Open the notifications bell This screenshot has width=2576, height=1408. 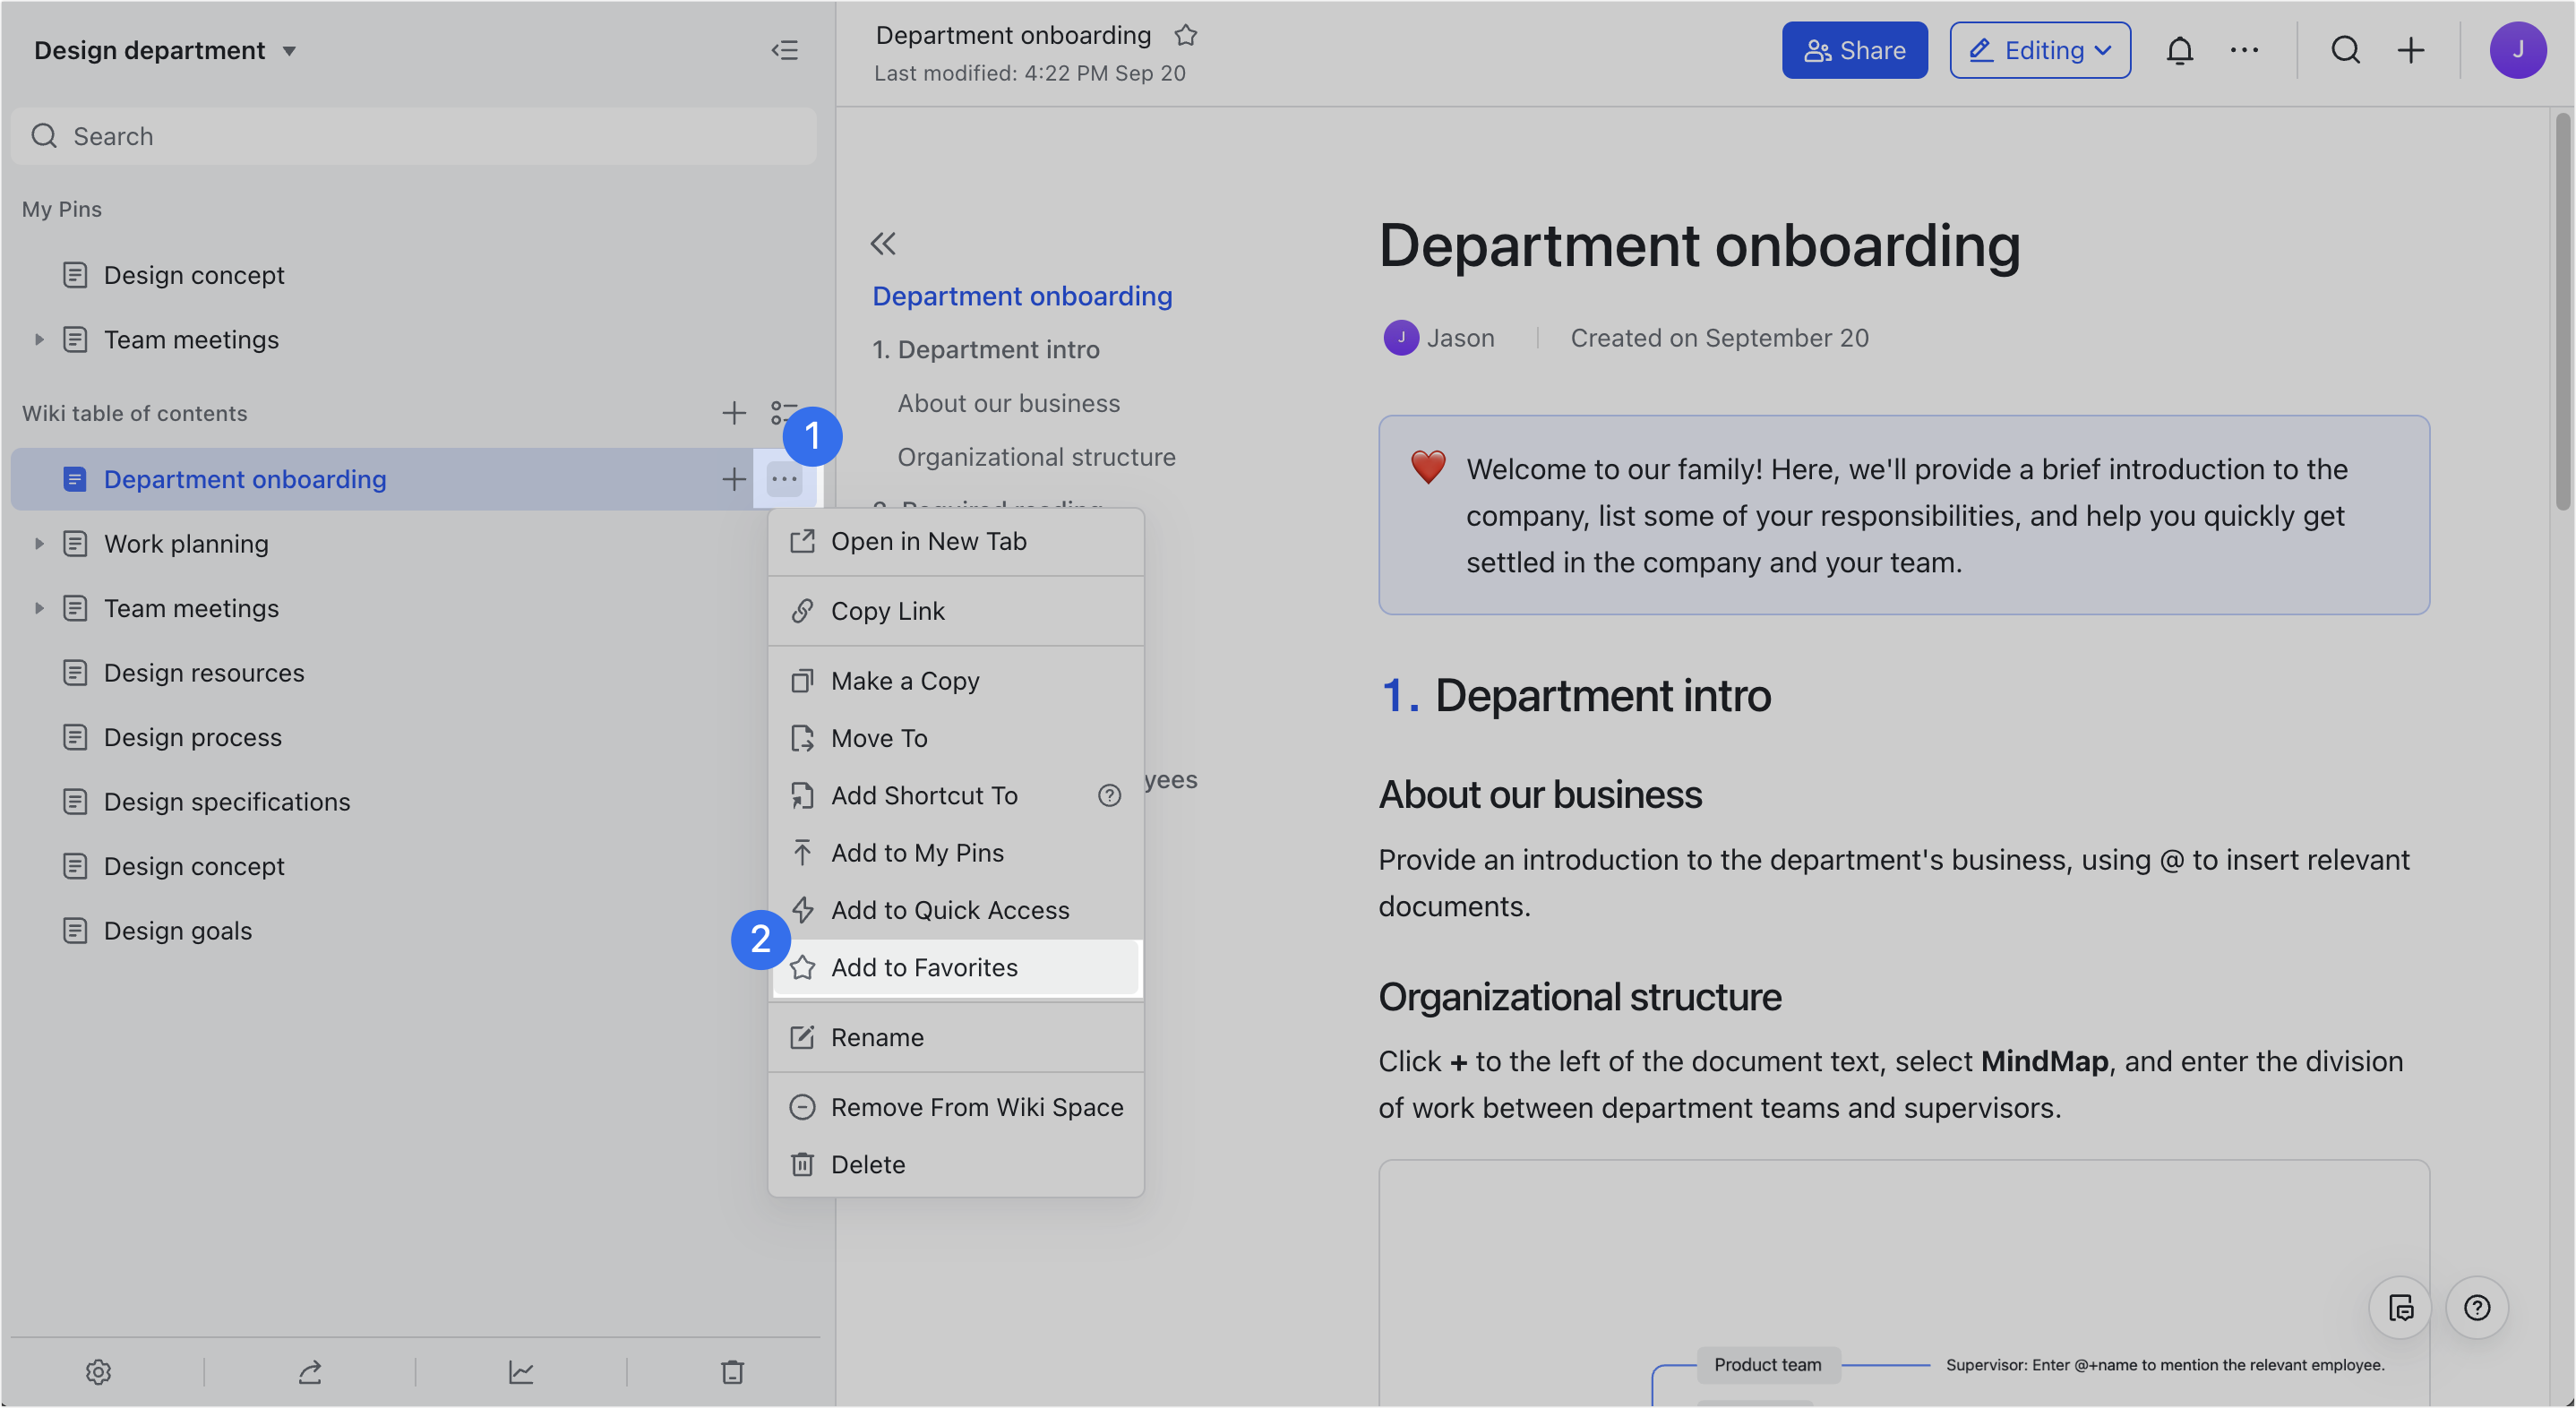[x=2179, y=50]
